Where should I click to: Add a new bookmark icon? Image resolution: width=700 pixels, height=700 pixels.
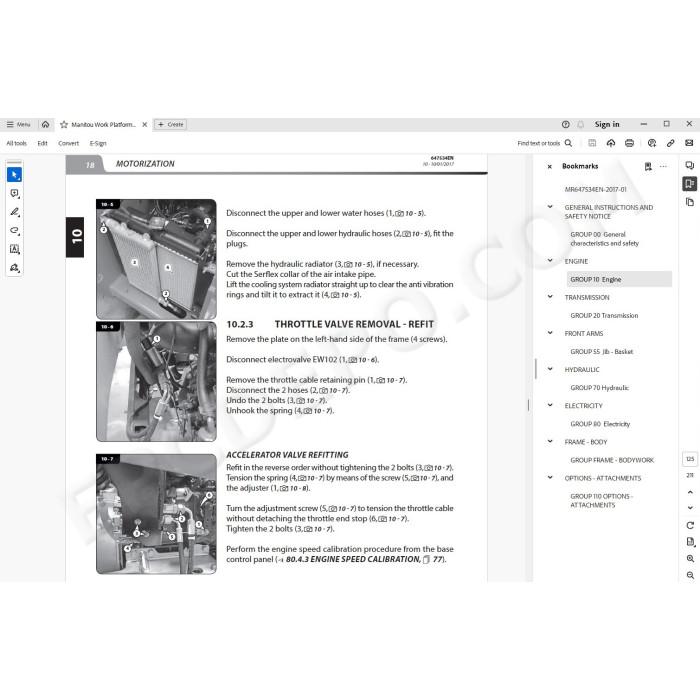pyautogui.click(x=648, y=167)
